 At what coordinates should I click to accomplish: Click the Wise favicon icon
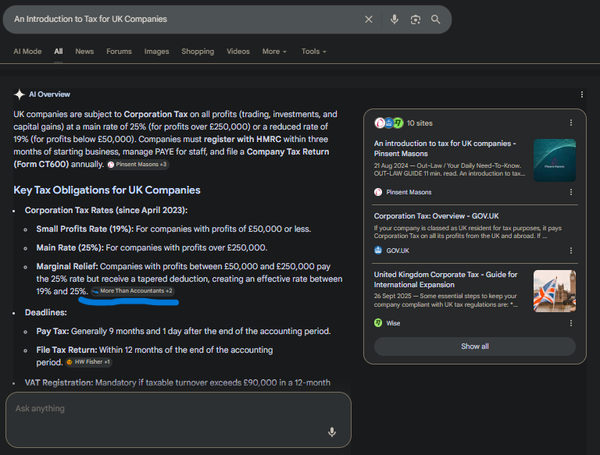click(x=378, y=323)
